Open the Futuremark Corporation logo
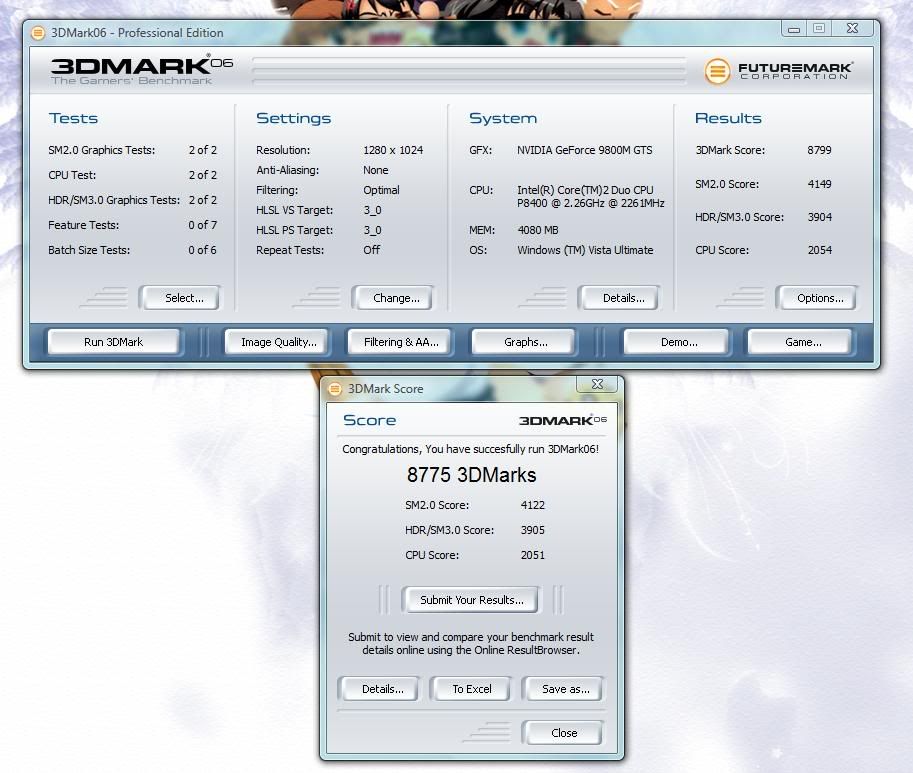This screenshot has width=913, height=773. pyautogui.click(x=778, y=71)
